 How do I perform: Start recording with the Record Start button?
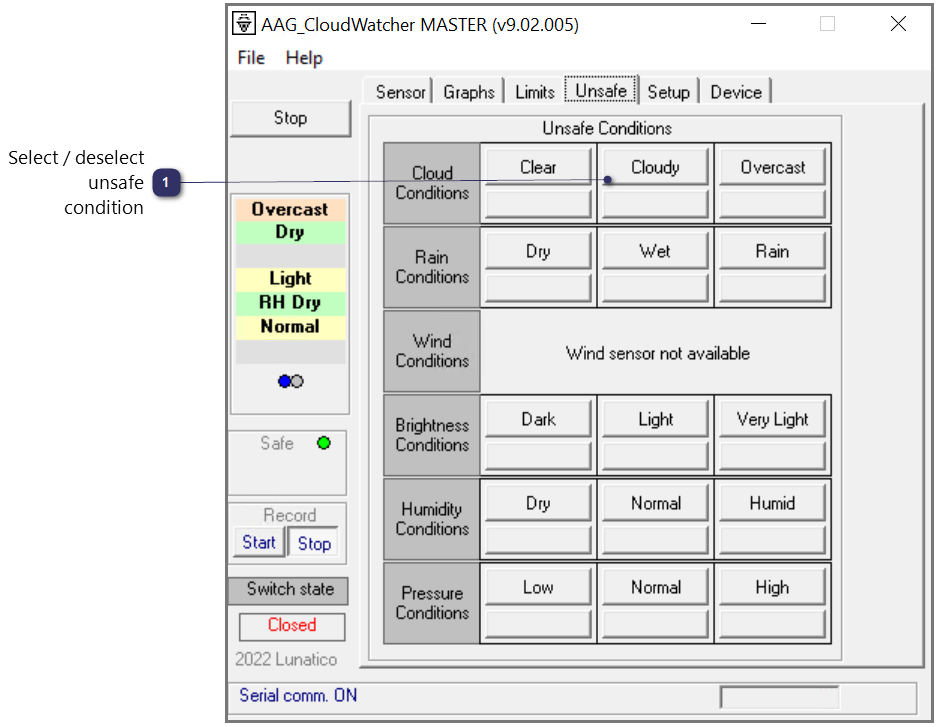point(259,542)
